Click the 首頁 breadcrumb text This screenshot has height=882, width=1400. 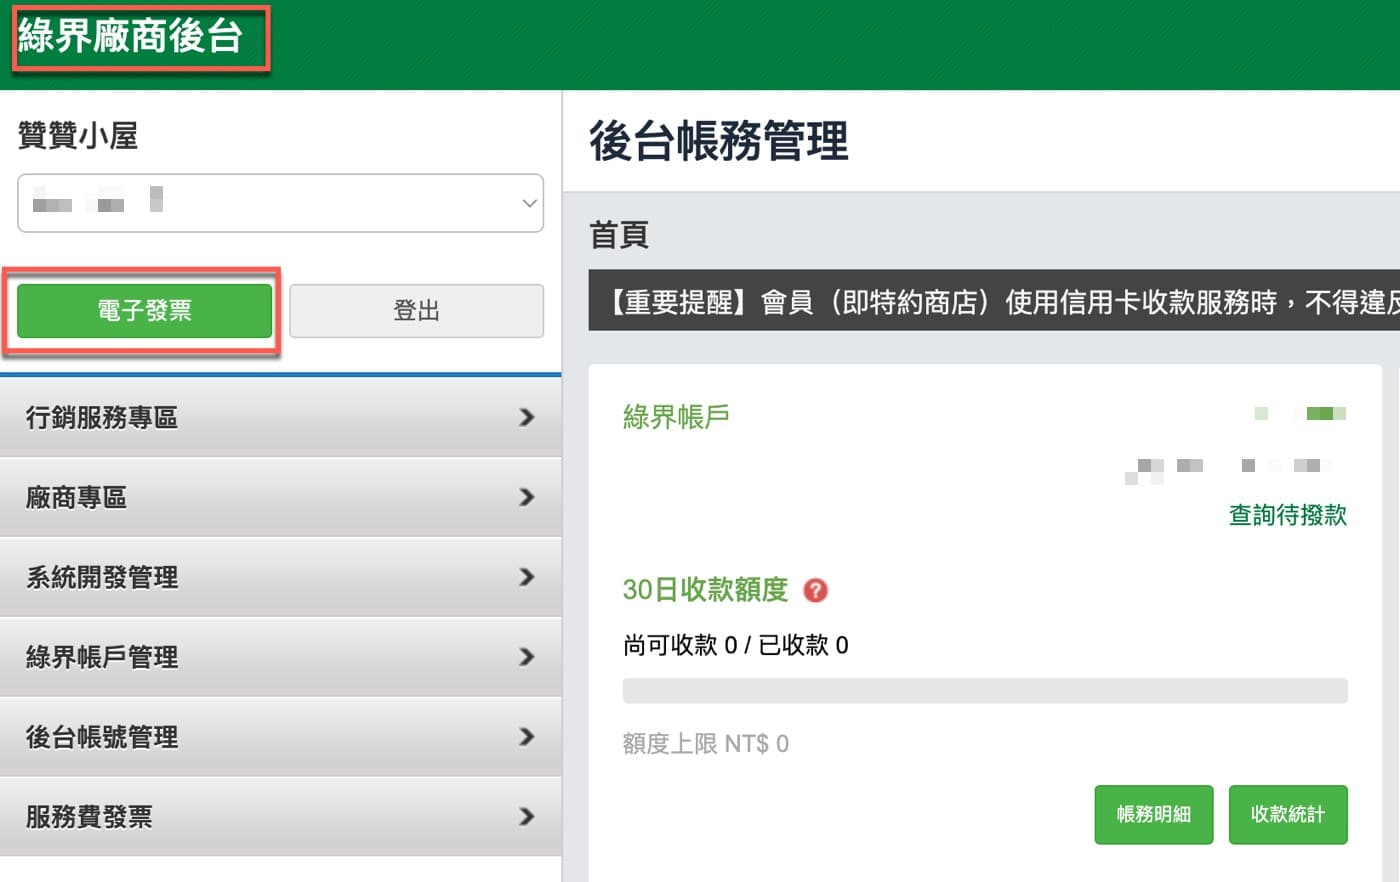[x=619, y=235]
